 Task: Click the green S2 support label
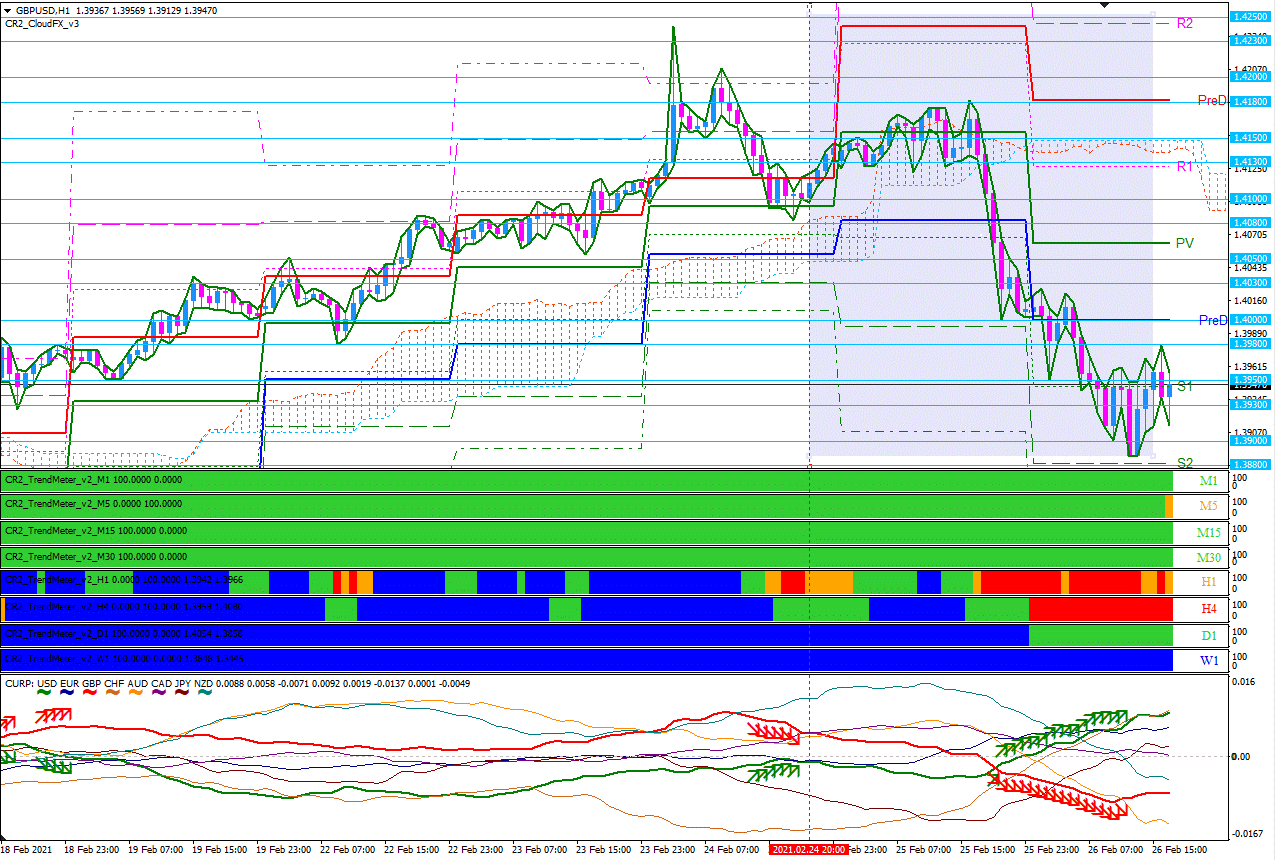1184,463
